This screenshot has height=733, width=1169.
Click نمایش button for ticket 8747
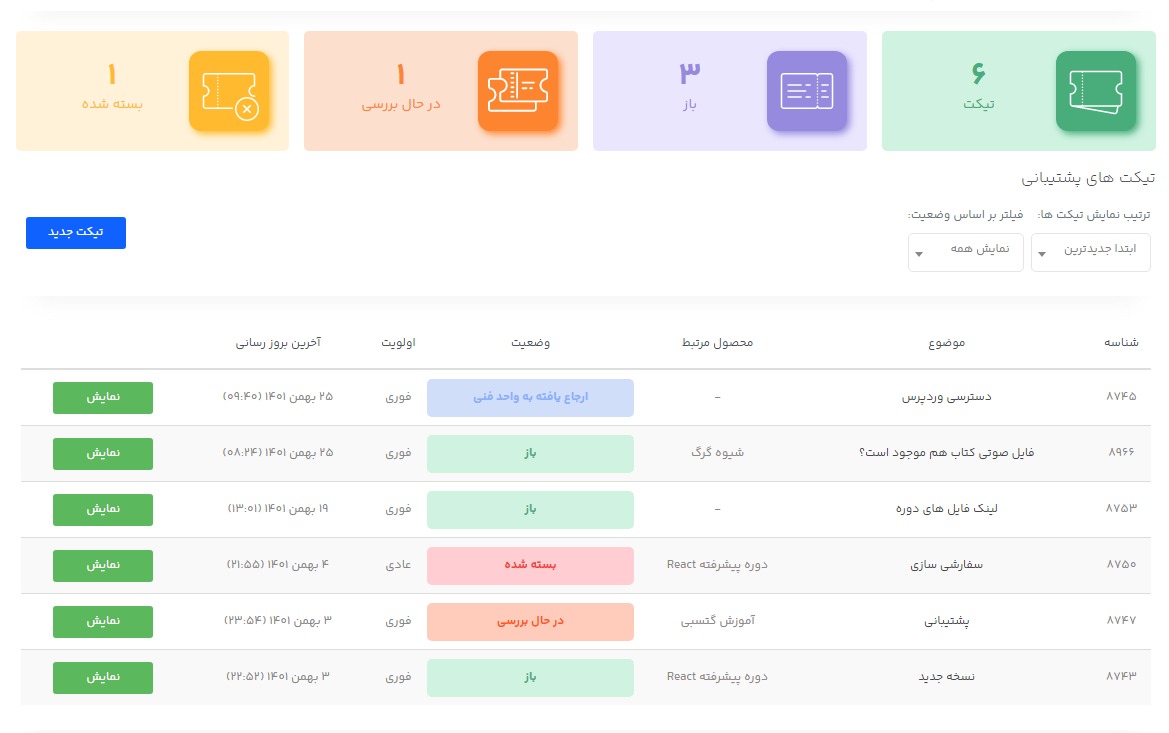(x=103, y=621)
